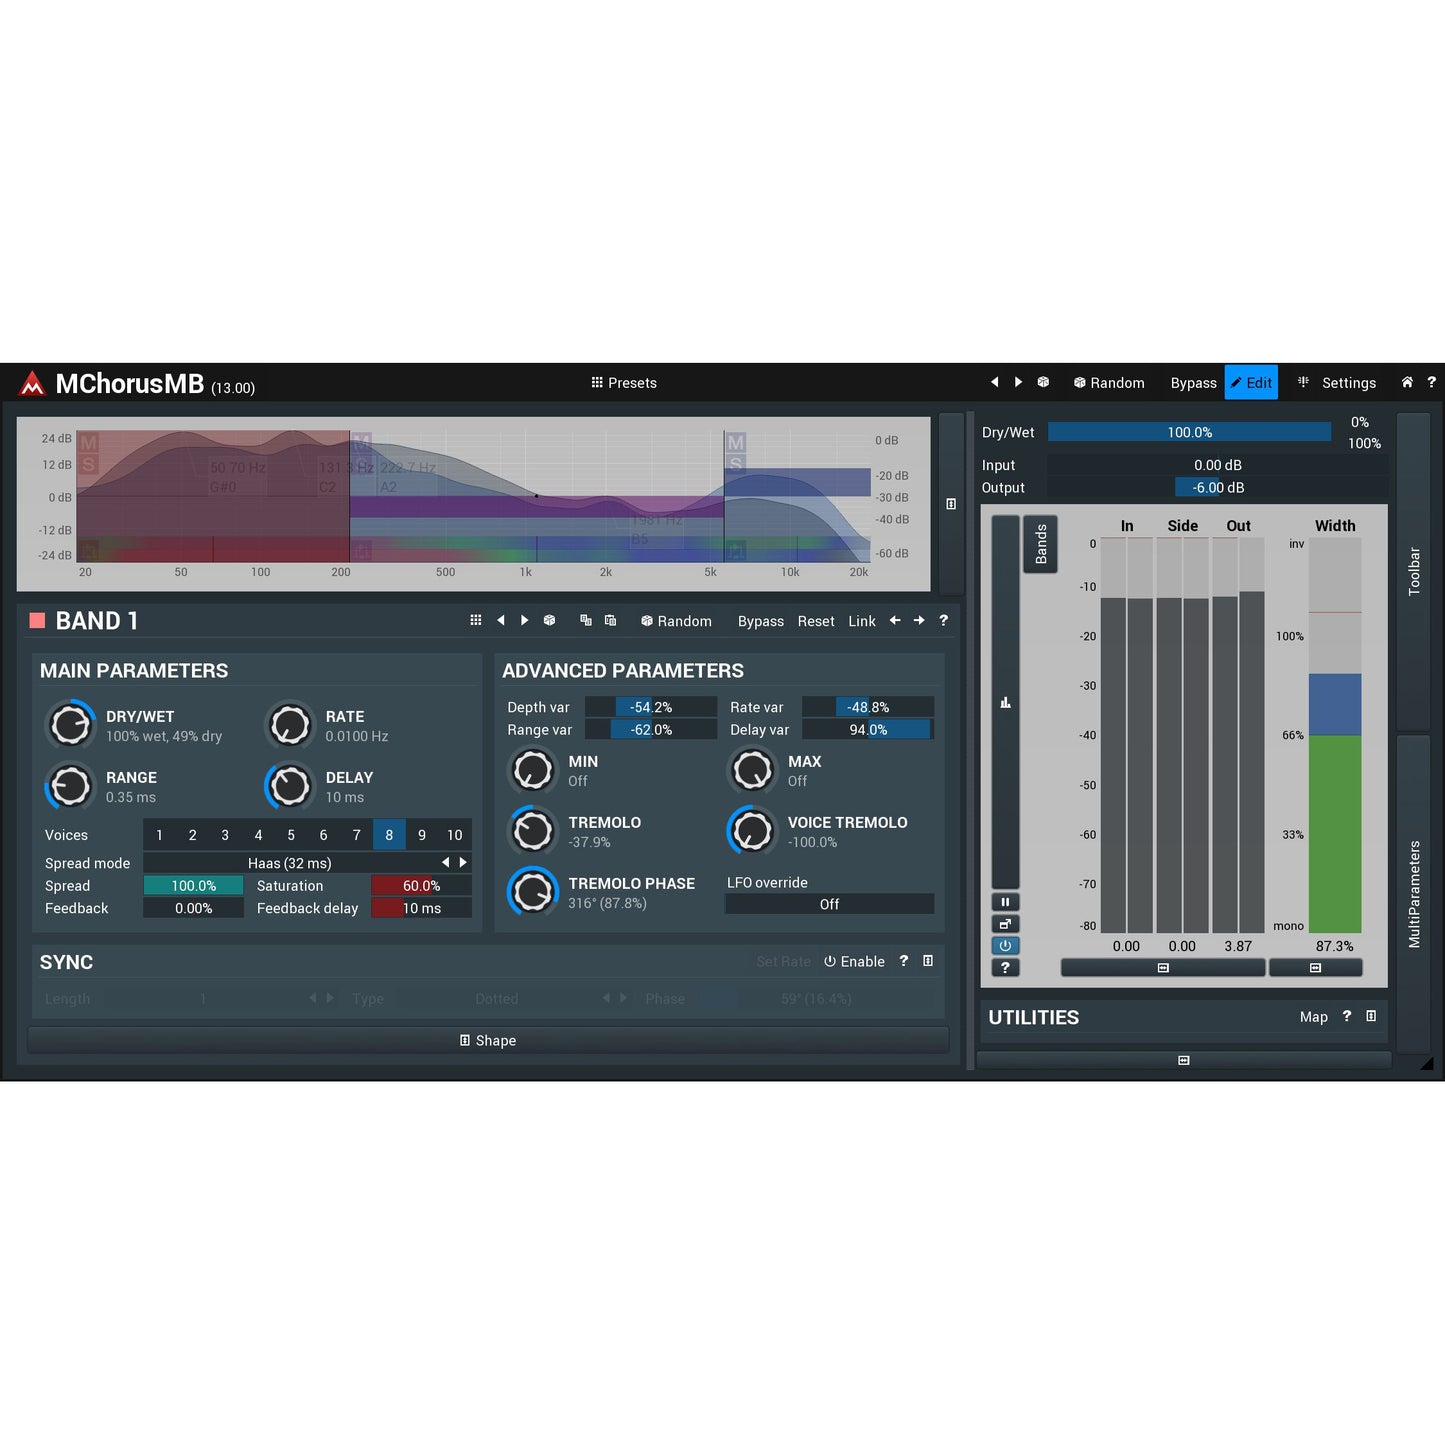Open the Presets browser at the top

pyautogui.click(x=623, y=382)
